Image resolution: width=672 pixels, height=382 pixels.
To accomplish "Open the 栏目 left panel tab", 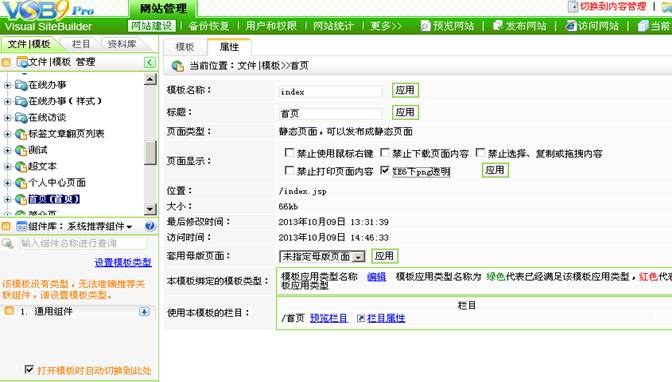I will 81,44.
